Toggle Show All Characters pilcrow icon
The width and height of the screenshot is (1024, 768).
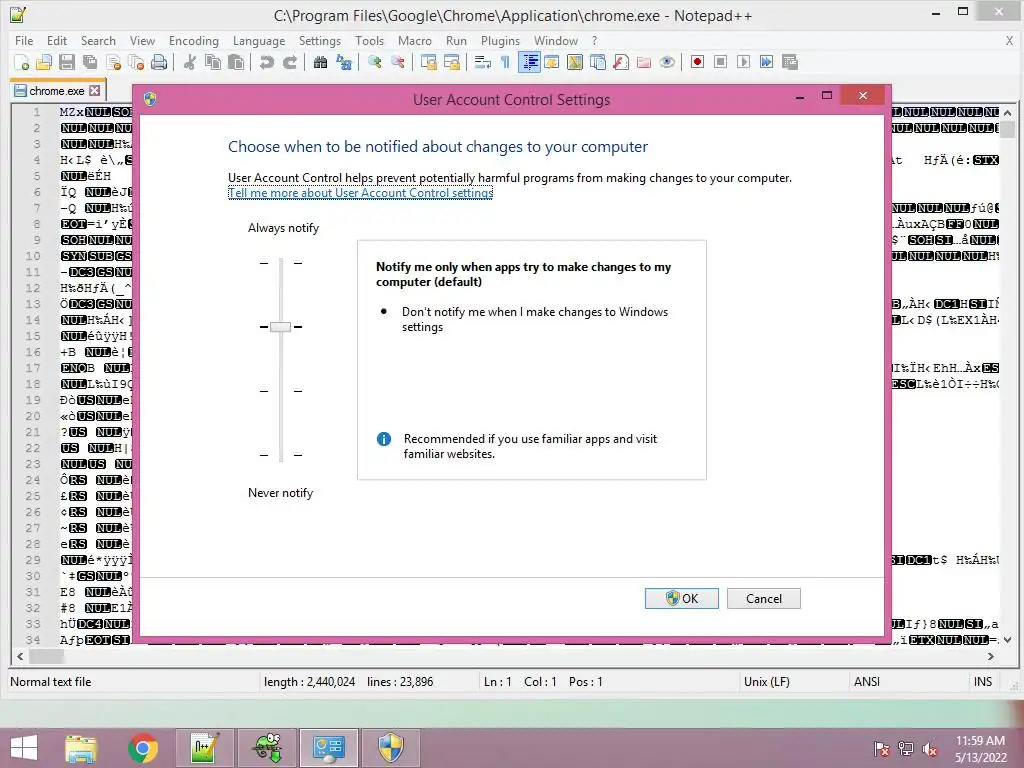(505, 62)
